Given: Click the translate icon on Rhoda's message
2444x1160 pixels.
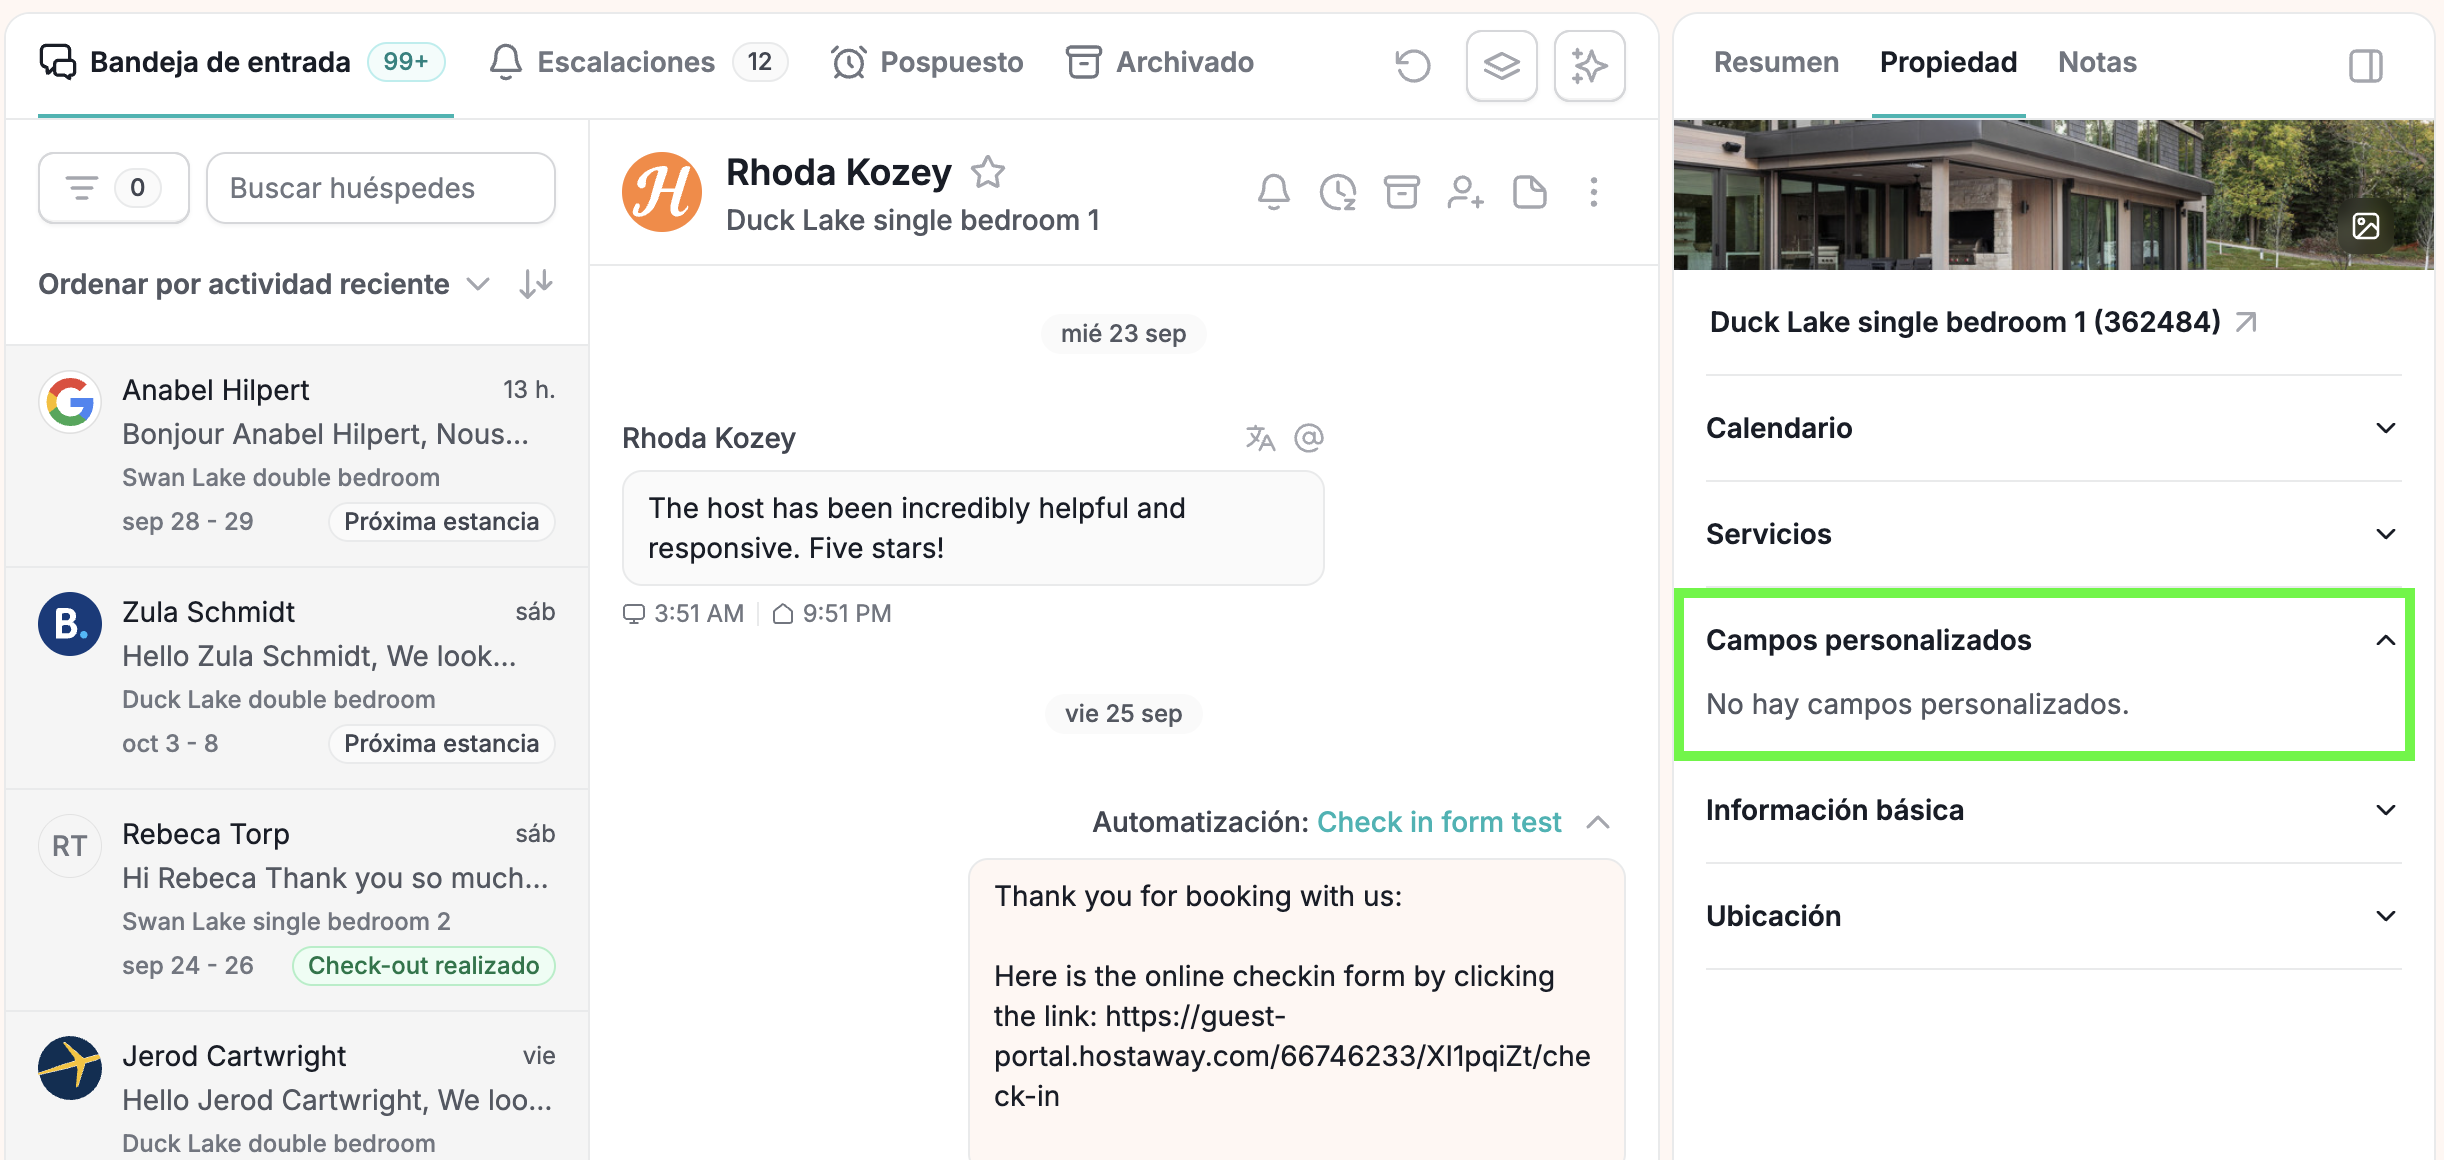Looking at the screenshot, I should [1260, 438].
